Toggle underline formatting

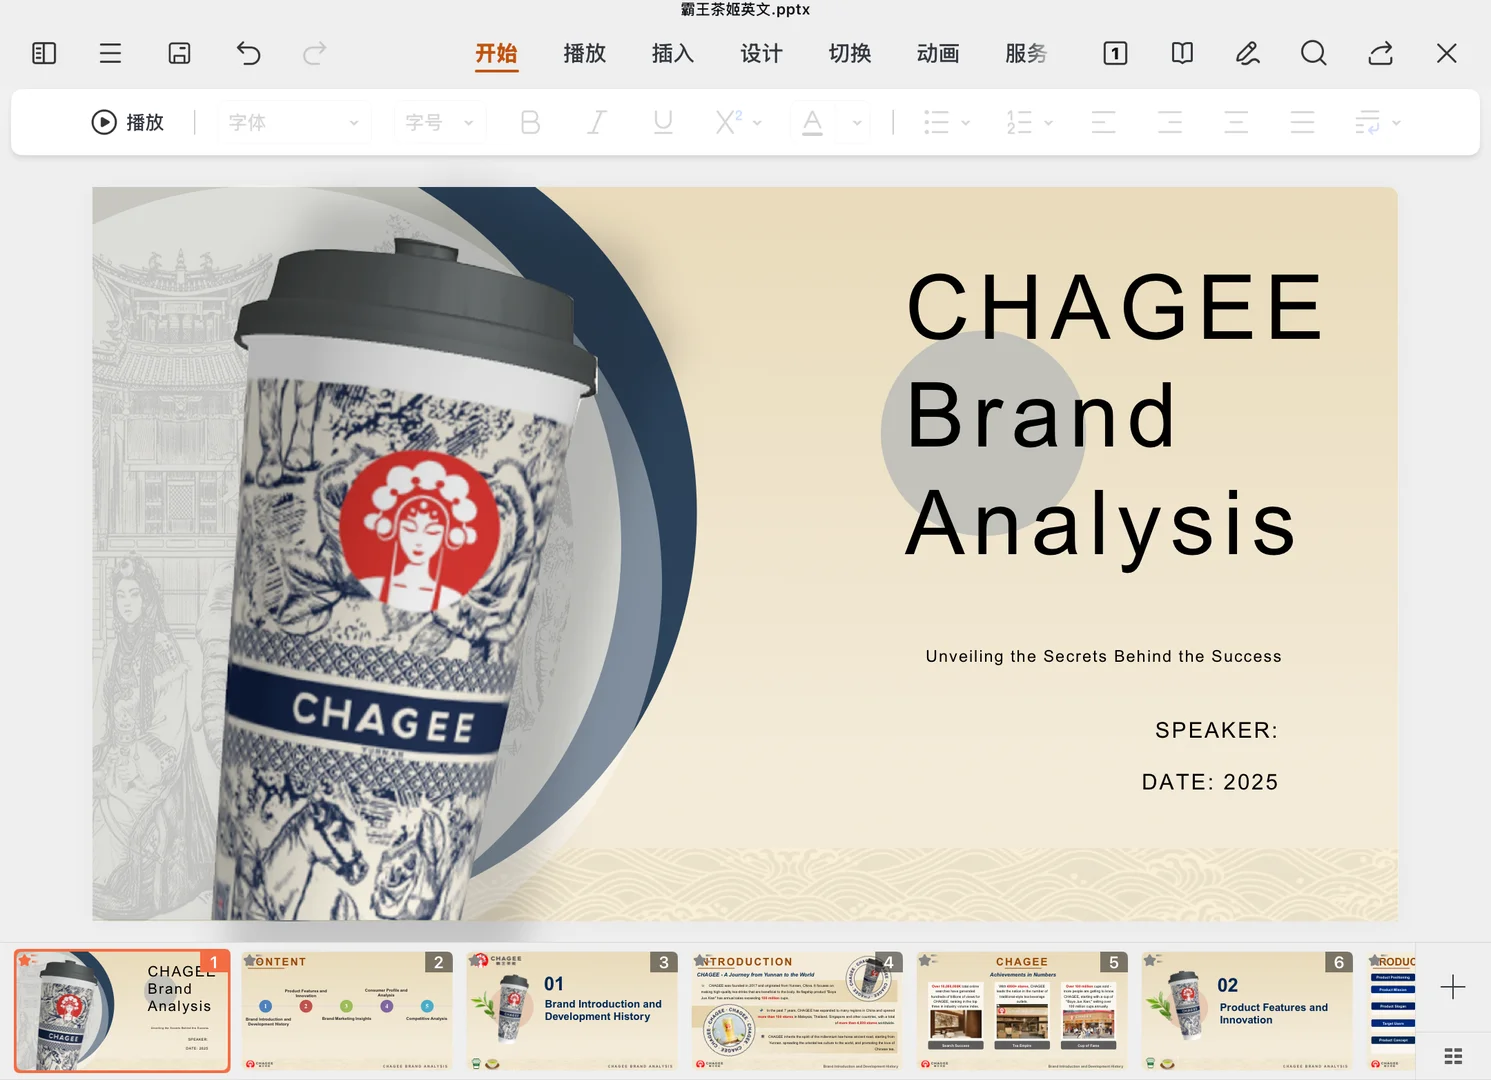click(x=662, y=122)
